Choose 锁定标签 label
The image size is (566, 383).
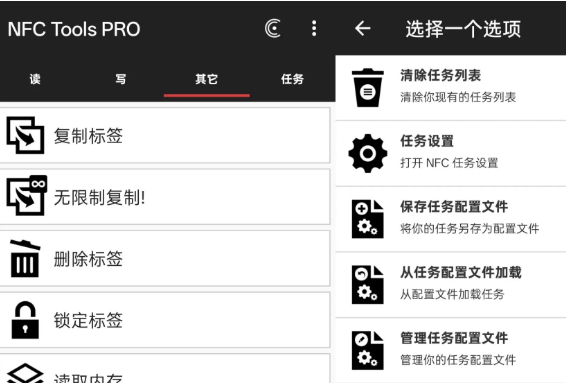(x=88, y=320)
